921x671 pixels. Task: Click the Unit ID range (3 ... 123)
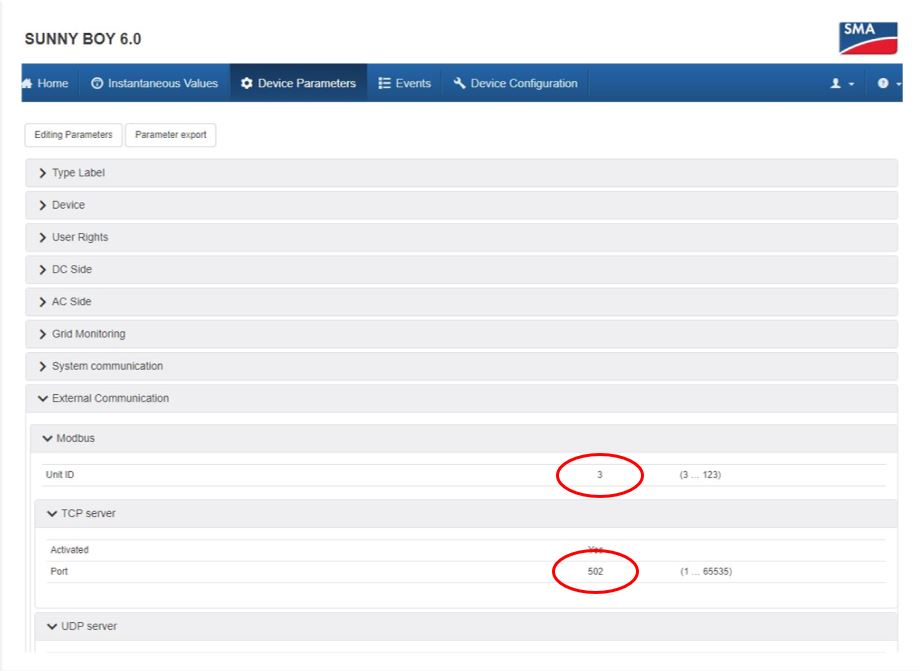(x=700, y=475)
